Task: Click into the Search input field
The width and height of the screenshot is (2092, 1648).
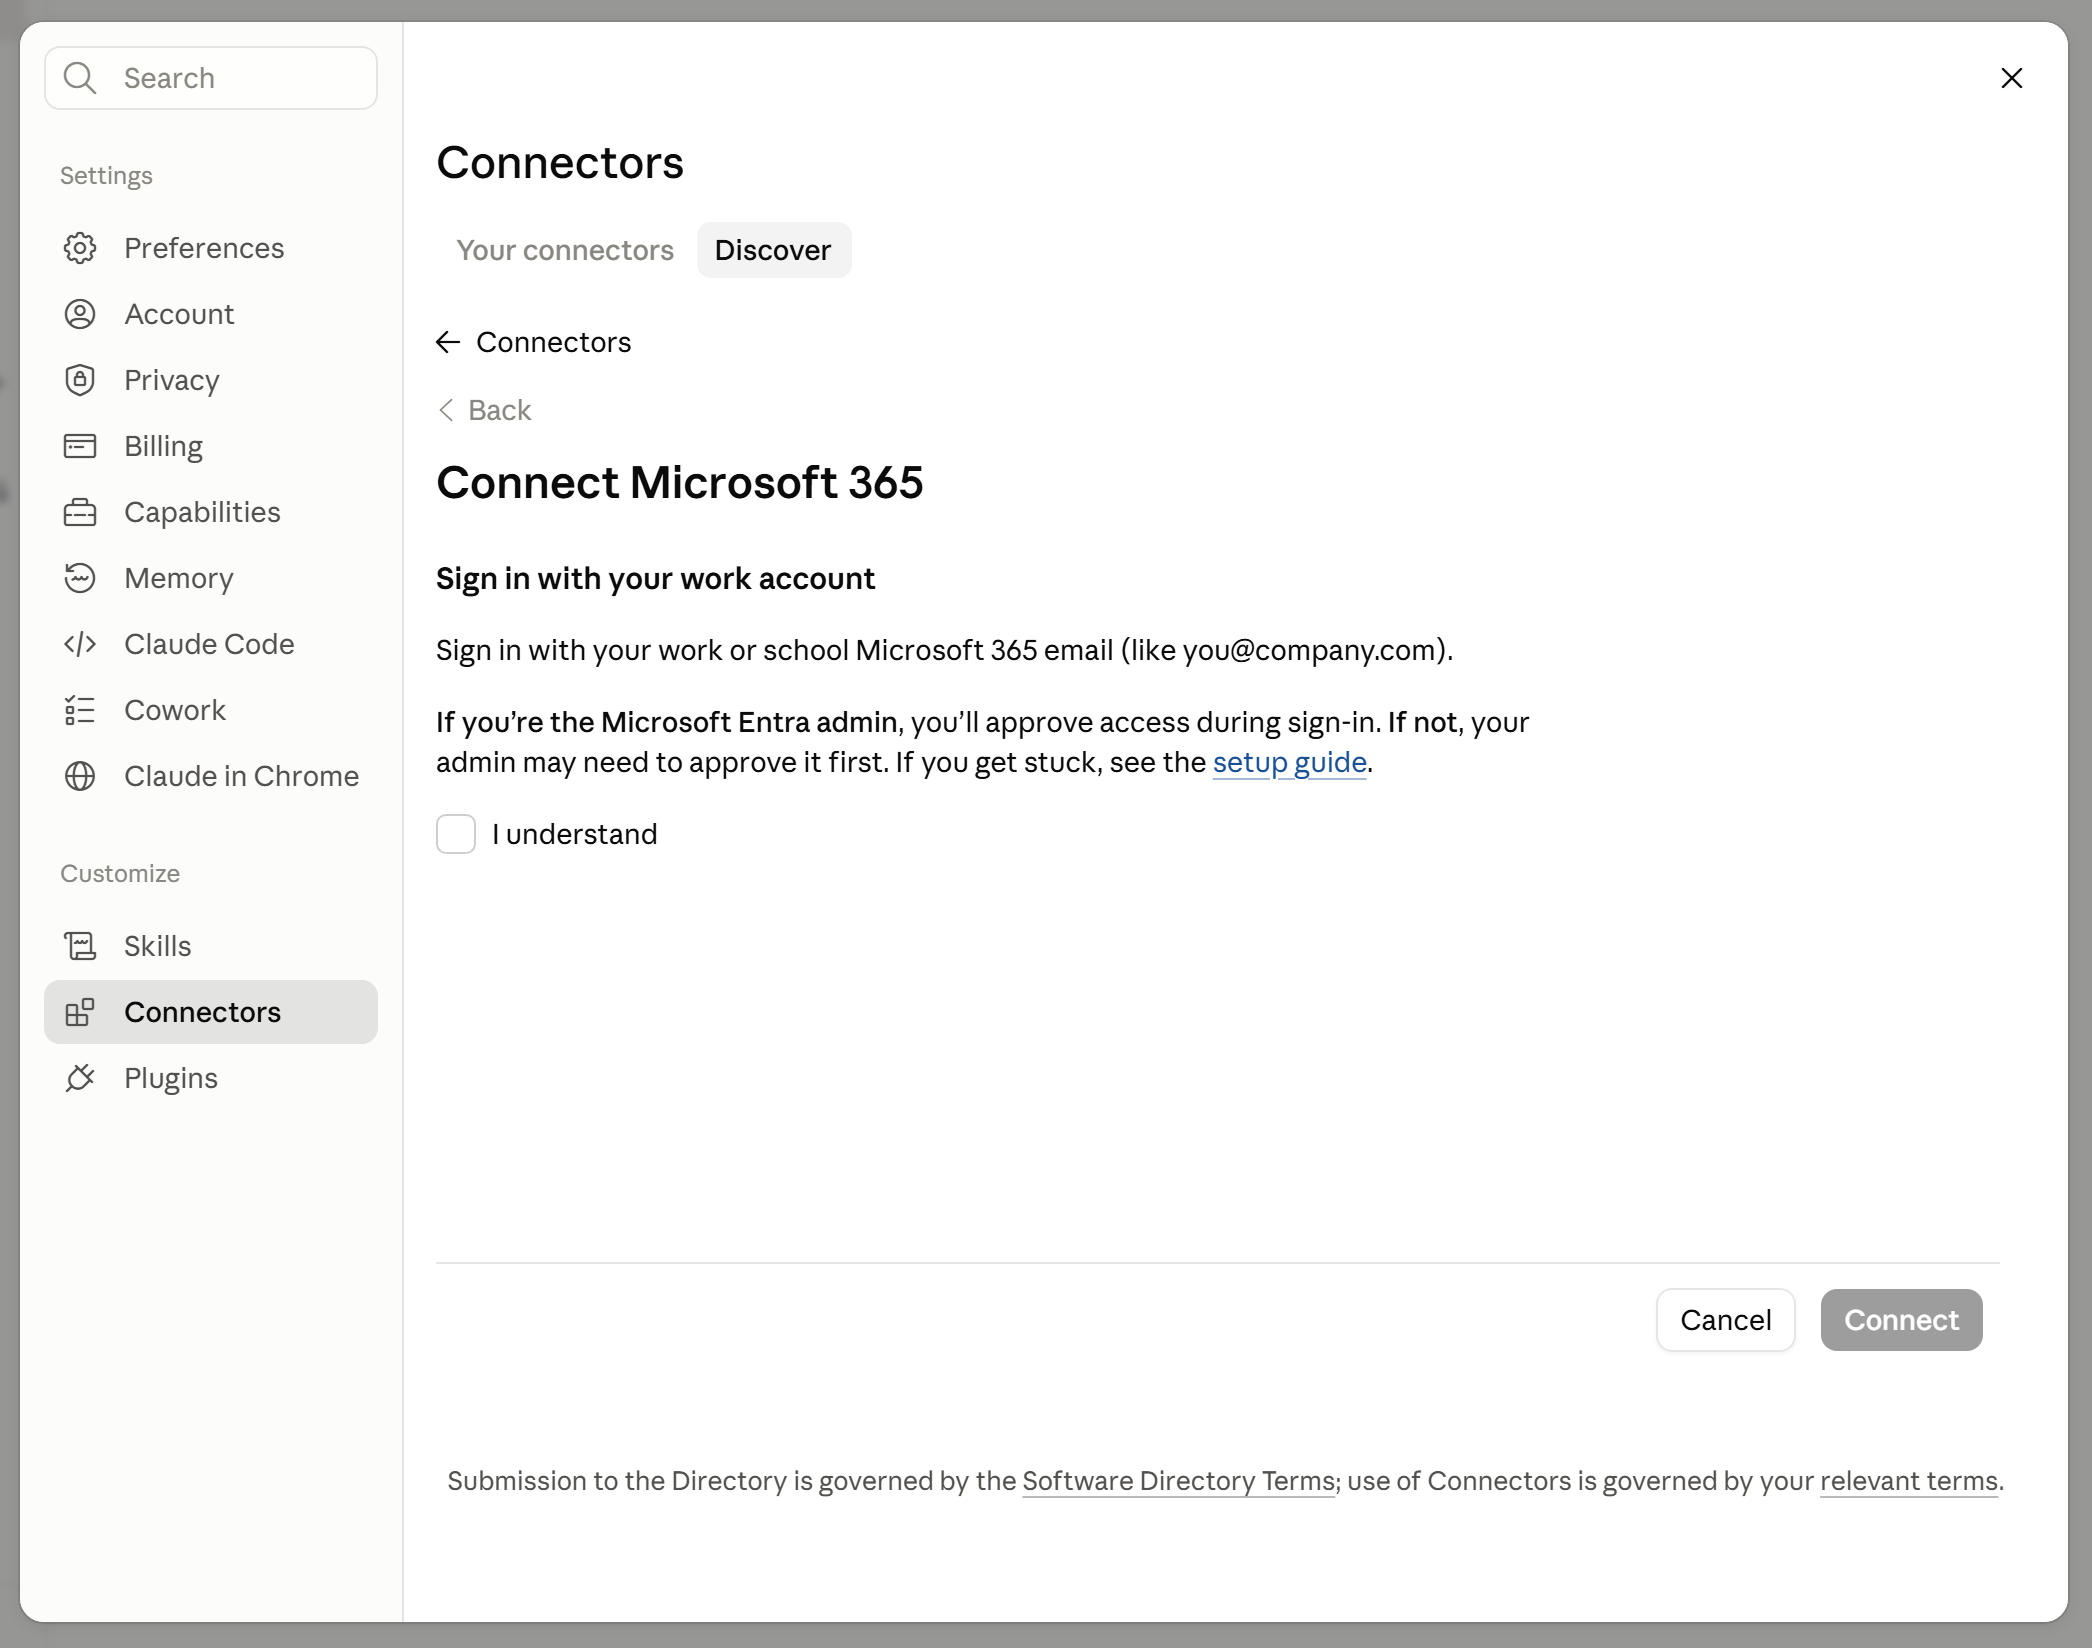Action: click(211, 78)
